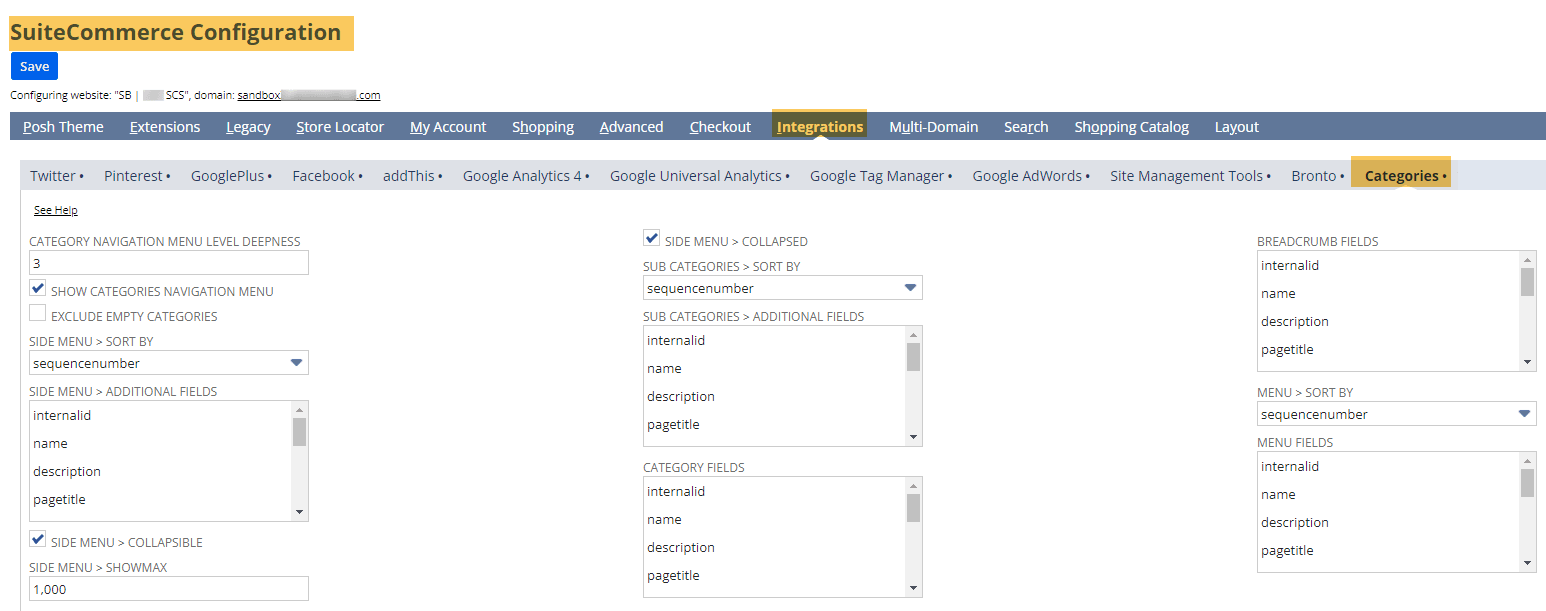Open the My Account tab
Image resolution: width=1546 pixels, height=611 pixels.
448,127
